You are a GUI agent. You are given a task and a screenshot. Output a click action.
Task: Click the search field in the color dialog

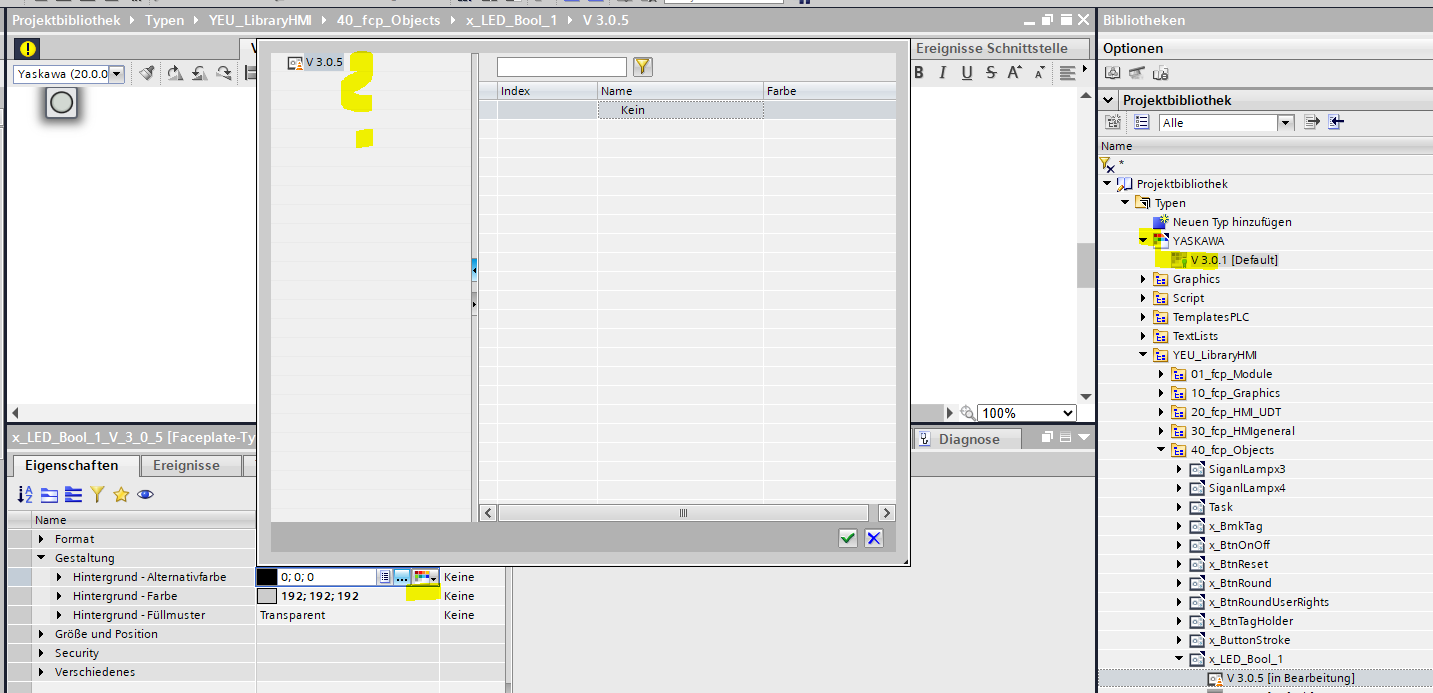point(562,67)
